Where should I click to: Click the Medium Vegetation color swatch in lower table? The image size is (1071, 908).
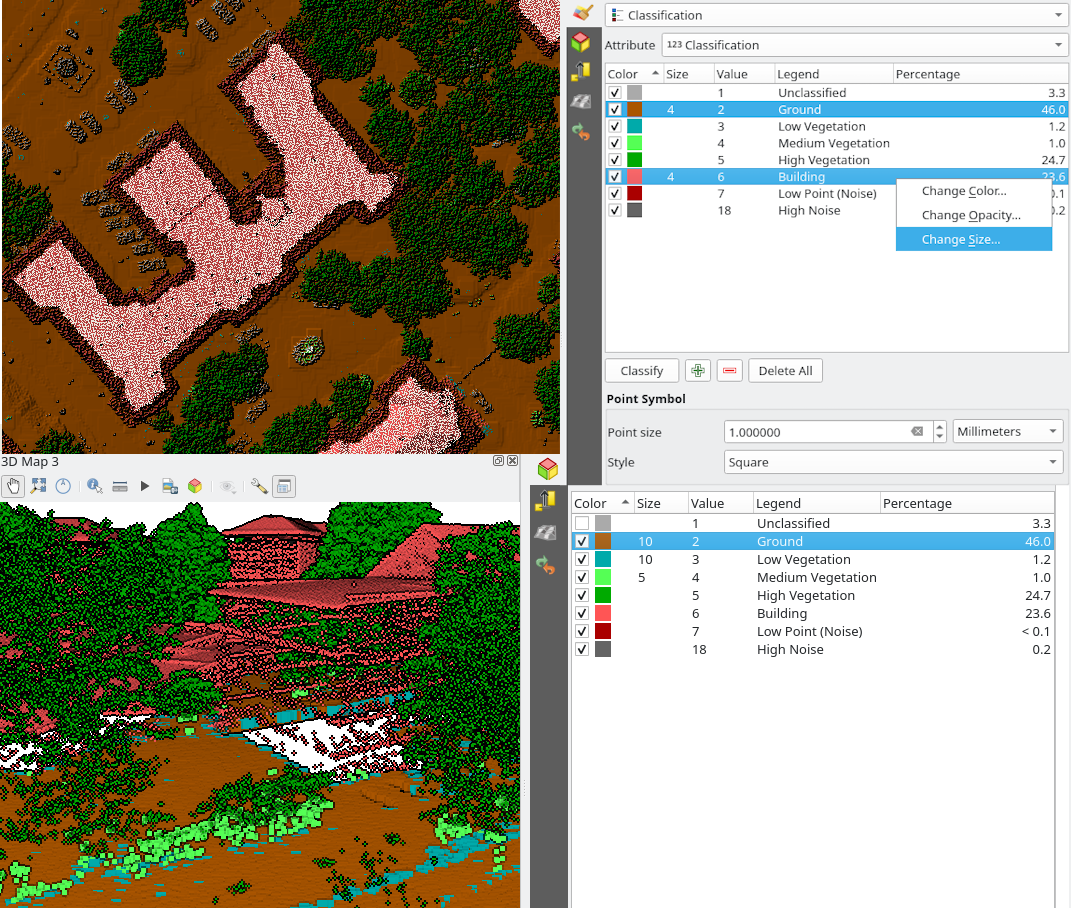pyautogui.click(x=603, y=578)
